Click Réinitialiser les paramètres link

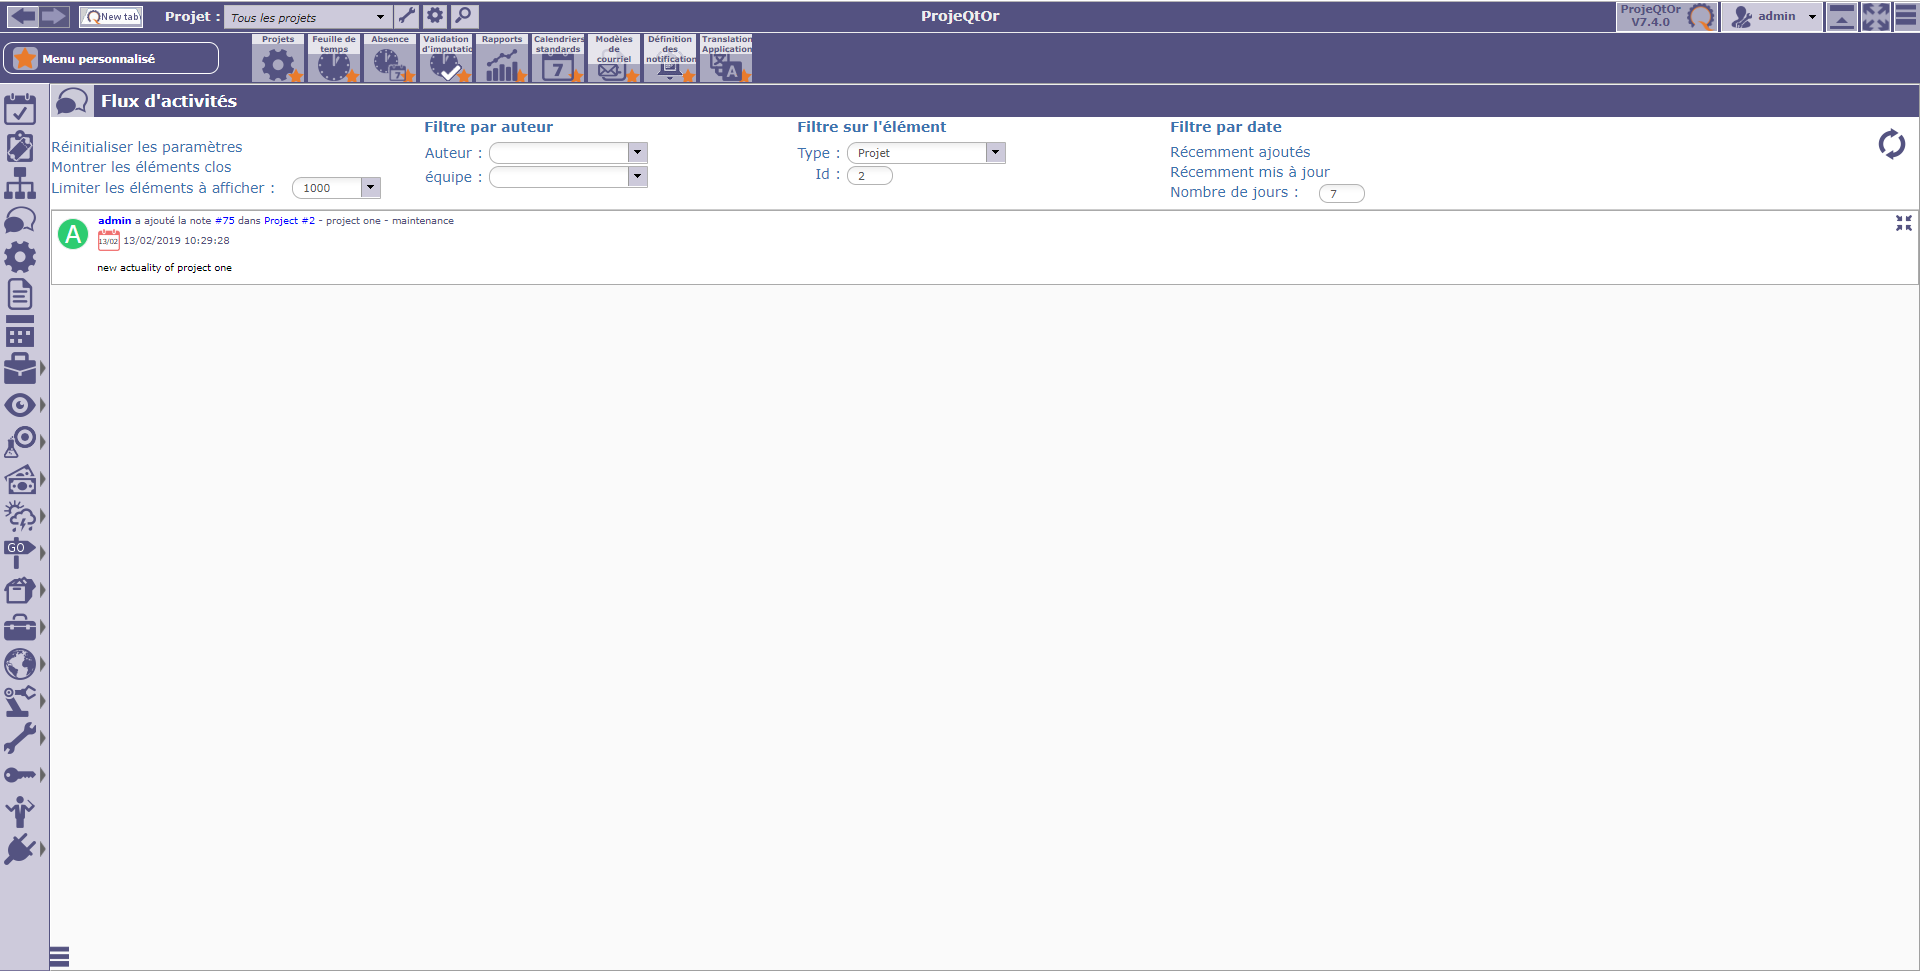click(147, 147)
